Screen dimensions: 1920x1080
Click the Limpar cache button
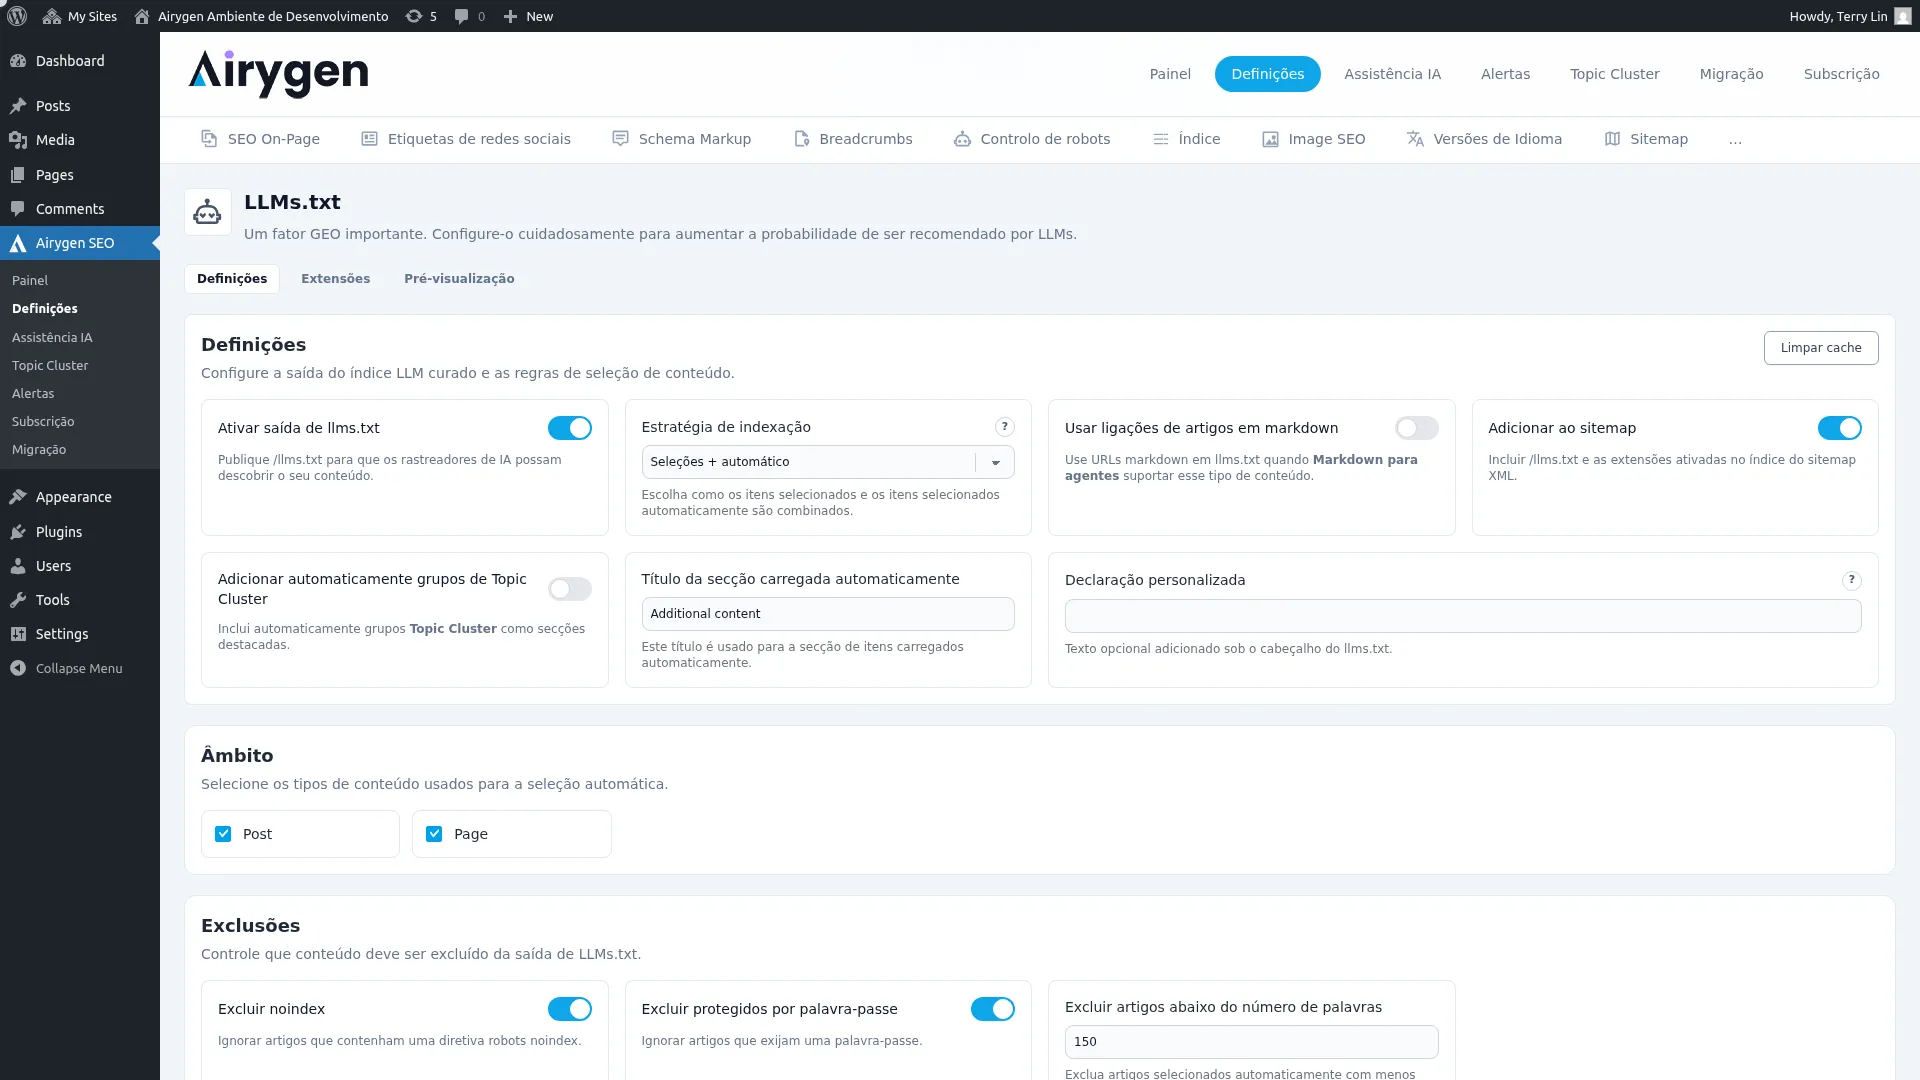click(x=1820, y=348)
